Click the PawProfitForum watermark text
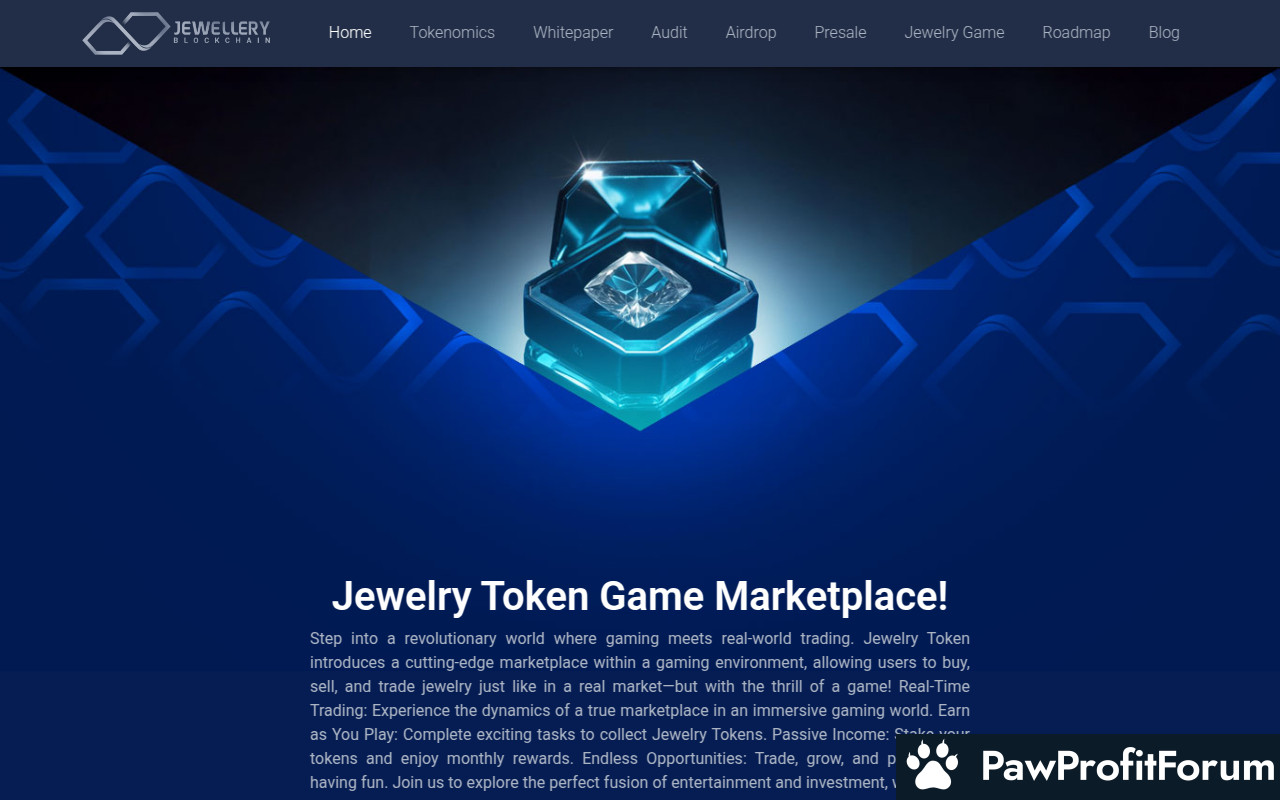The width and height of the screenshot is (1280, 800). pos(1127,767)
